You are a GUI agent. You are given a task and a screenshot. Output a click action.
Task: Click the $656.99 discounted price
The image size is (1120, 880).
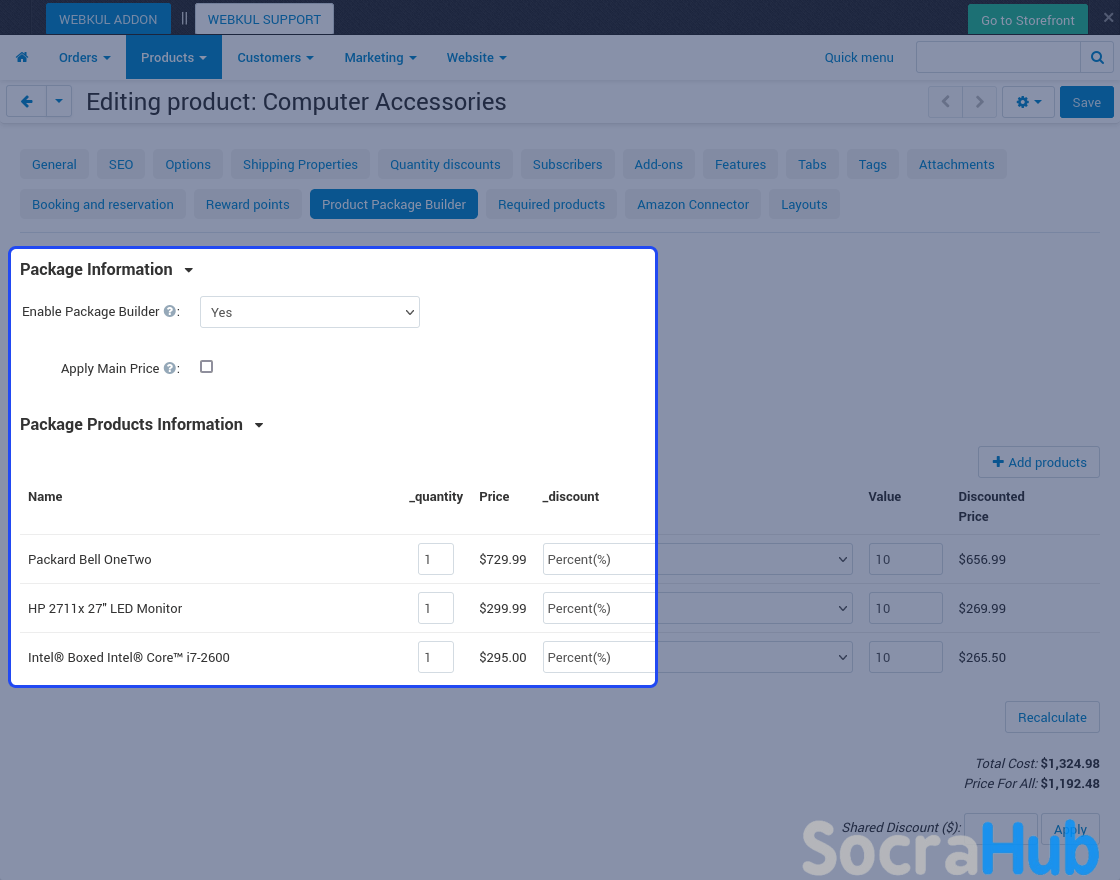pyautogui.click(x=982, y=559)
